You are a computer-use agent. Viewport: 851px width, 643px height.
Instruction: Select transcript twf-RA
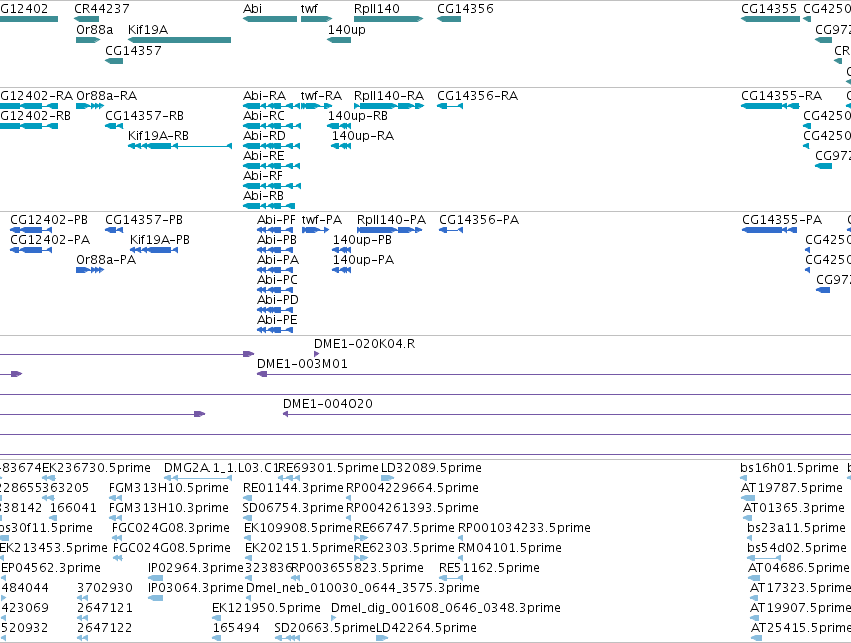tap(321, 96)
